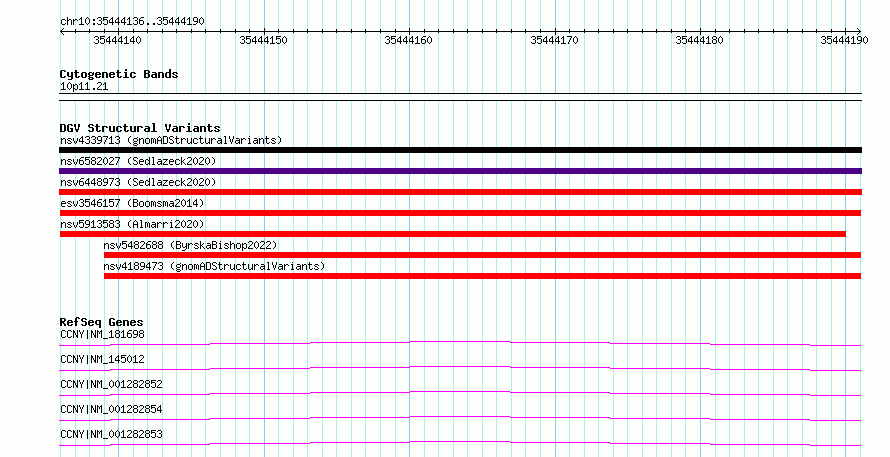Open variant nsv4339713 (gnomADStructuralVariants) label
This screenshot has width=890, height=457.
[x=171, y=140]
